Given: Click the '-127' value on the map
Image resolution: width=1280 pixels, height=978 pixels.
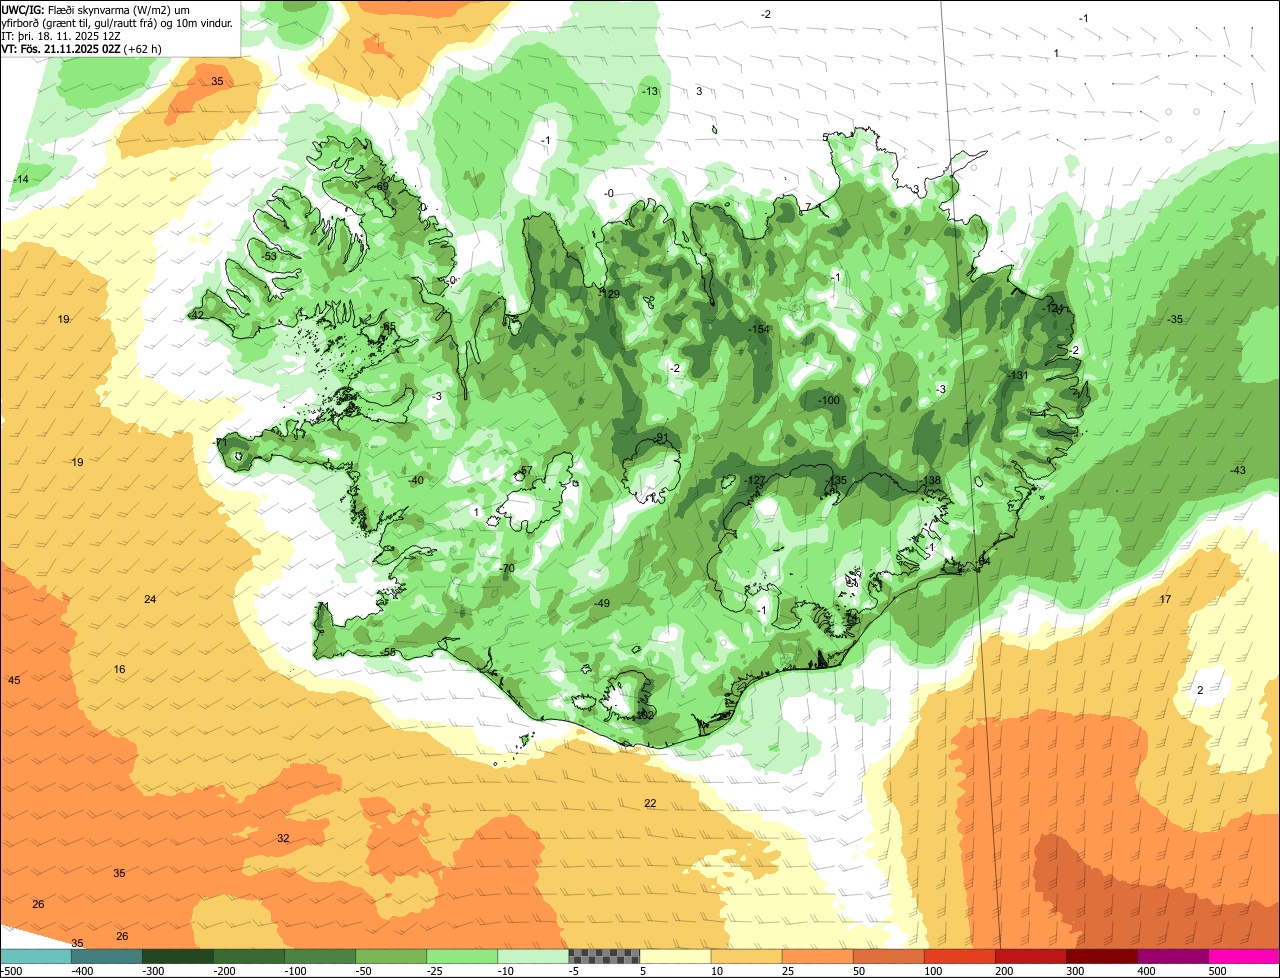Looking at the screenshot, I should tap(756, 481).
